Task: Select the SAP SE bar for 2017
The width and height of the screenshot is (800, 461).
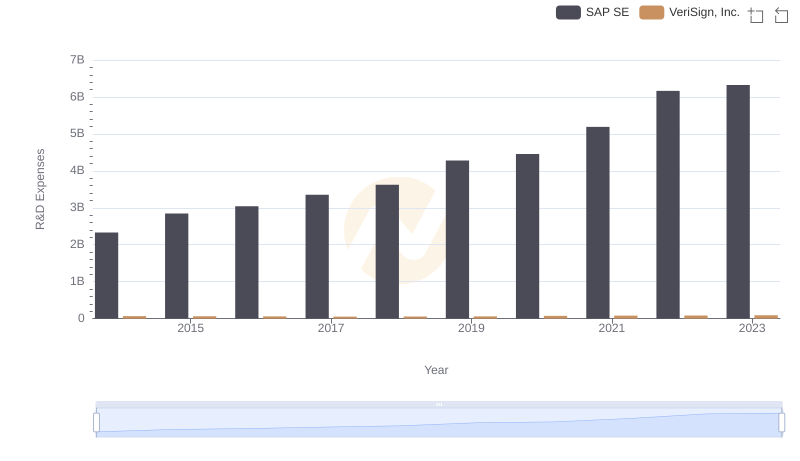Action: (x=317, y=257)
